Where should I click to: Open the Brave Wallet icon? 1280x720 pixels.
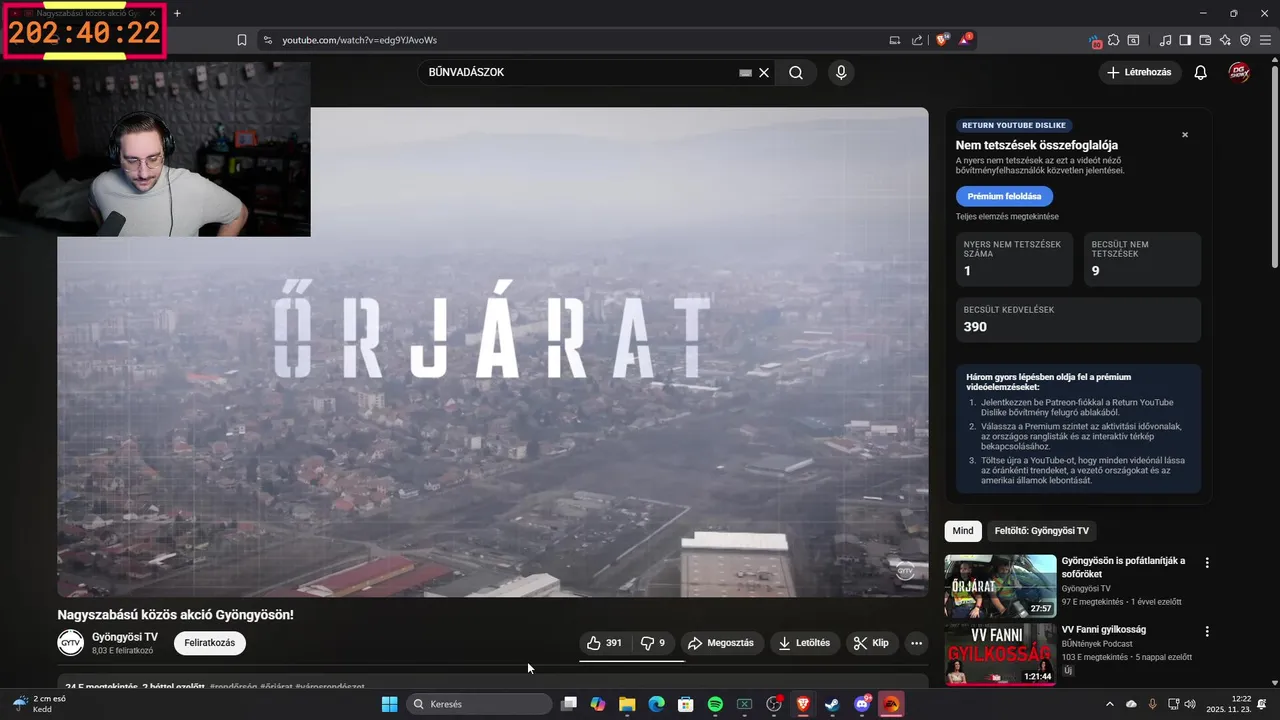1205,40
